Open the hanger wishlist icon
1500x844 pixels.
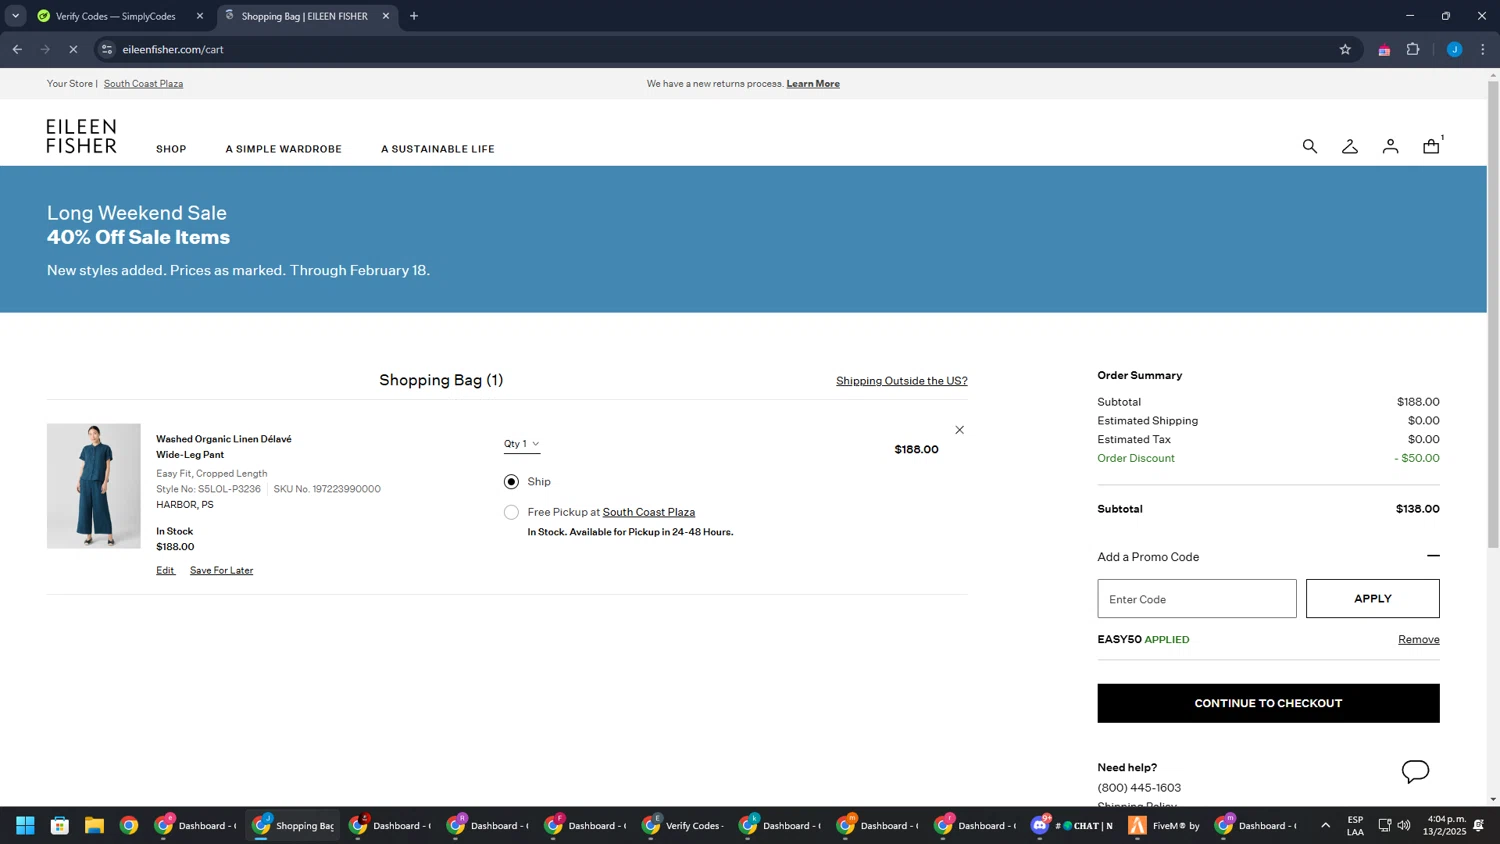coord(1349,147)
